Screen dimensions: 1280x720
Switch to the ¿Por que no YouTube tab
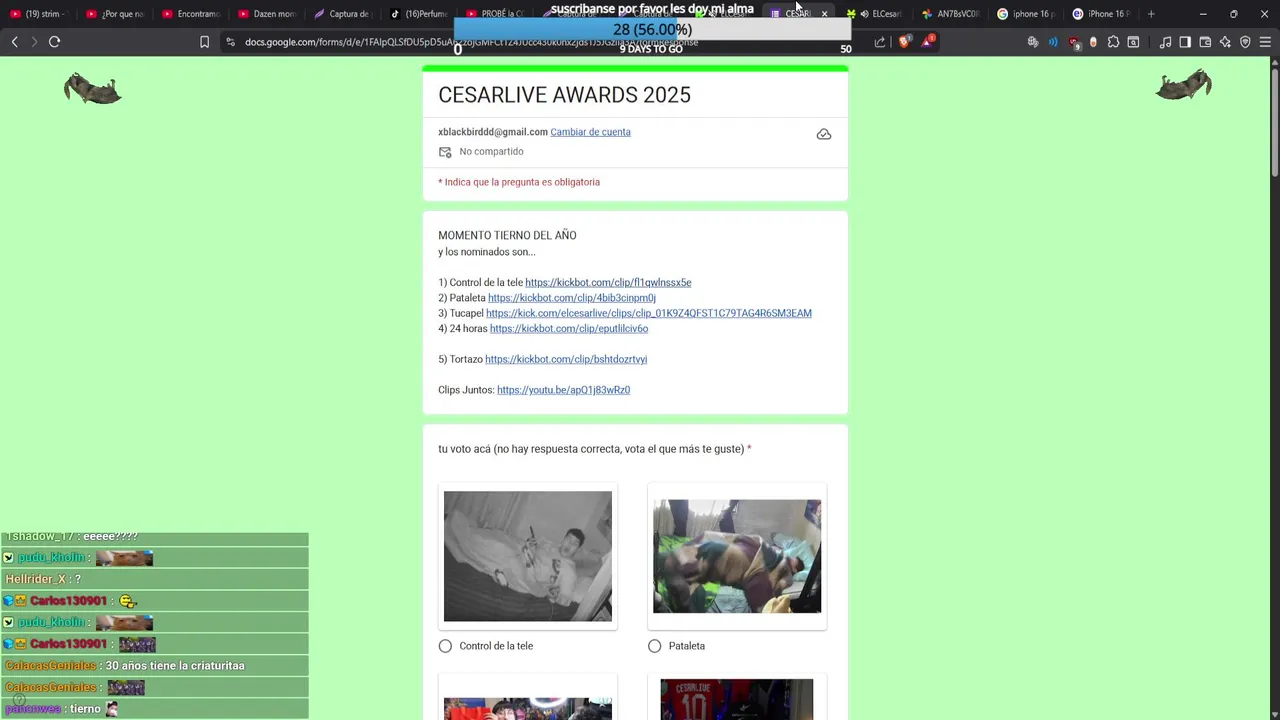coord(114,14)
